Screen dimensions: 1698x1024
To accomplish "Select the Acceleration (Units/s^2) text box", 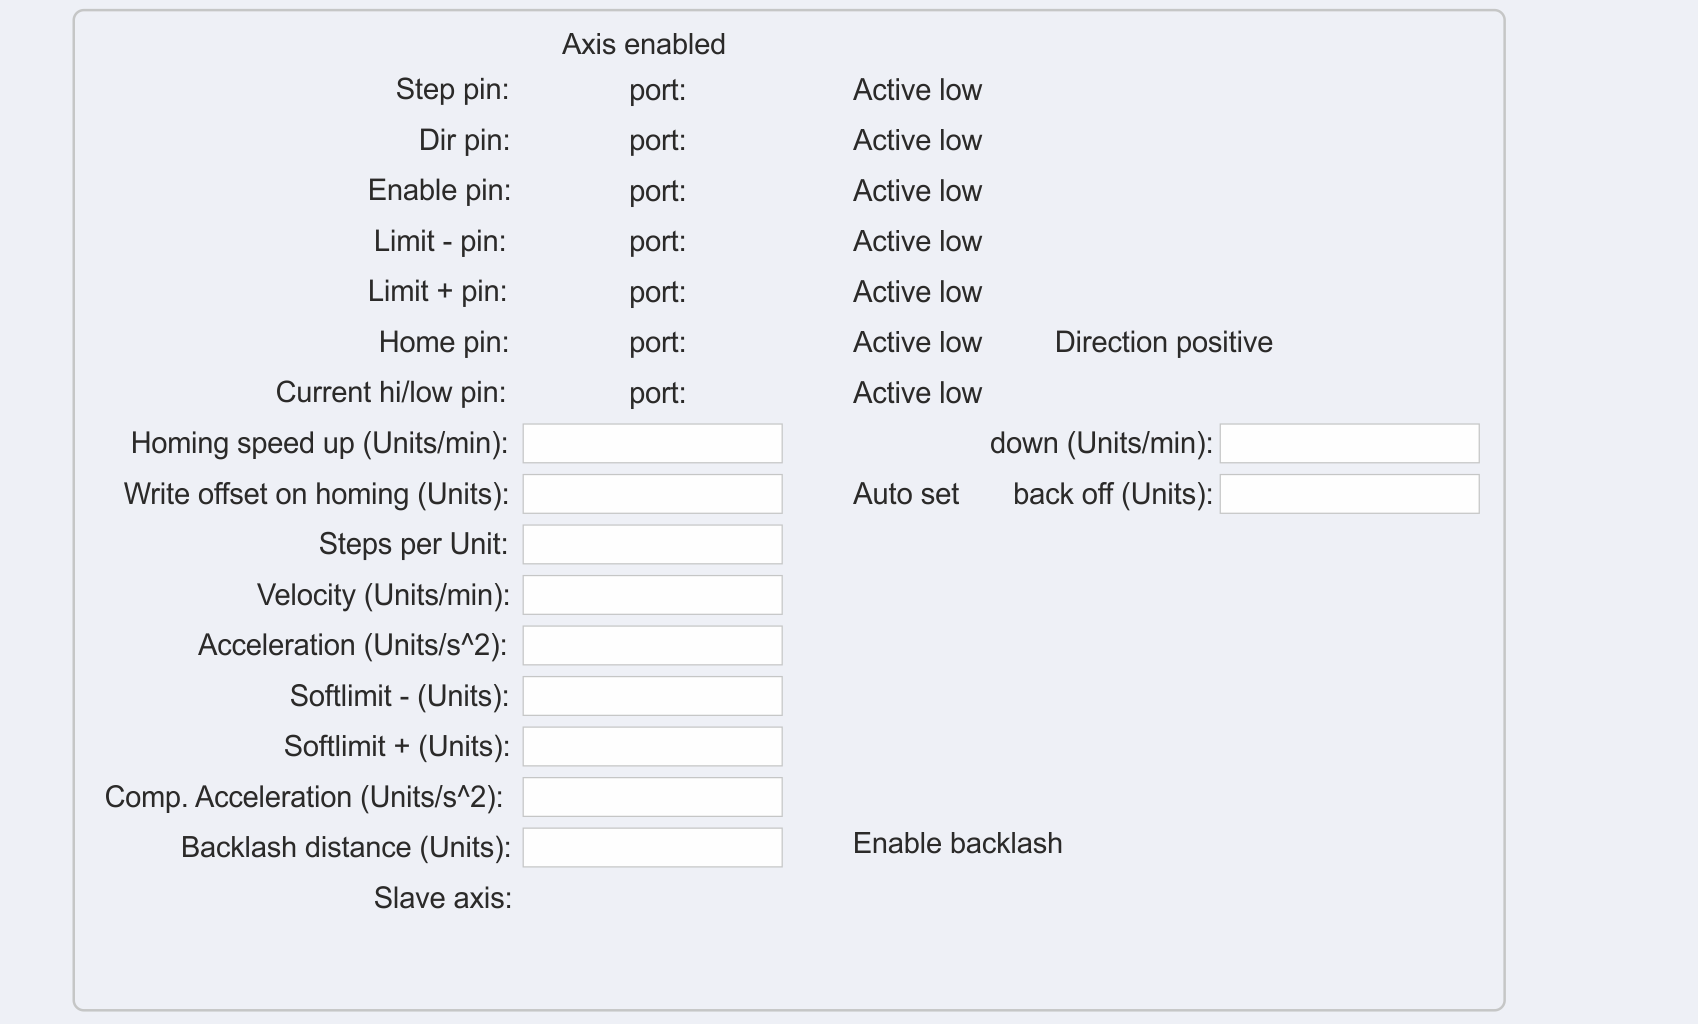I will tap(652, 645).
